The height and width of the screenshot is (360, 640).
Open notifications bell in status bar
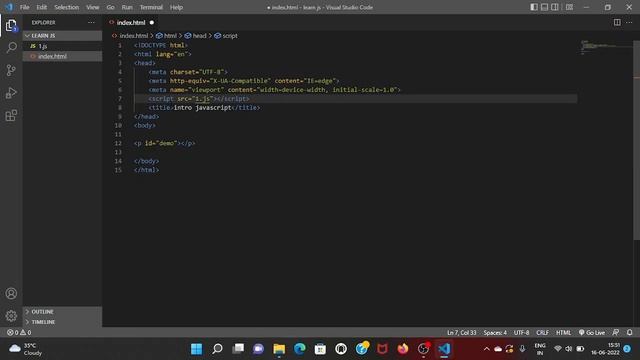629,333
